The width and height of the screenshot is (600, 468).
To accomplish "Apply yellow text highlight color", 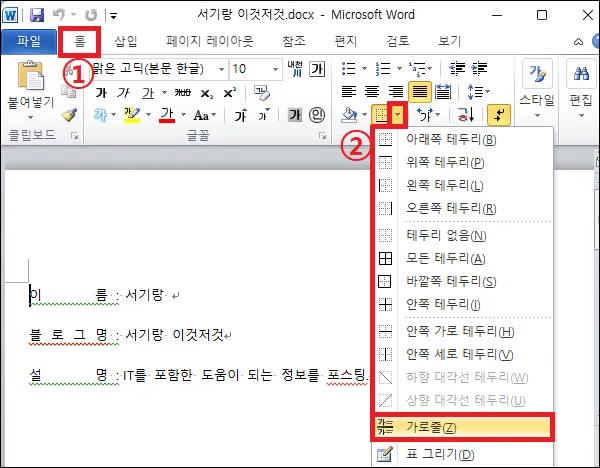I will (132, 115).
